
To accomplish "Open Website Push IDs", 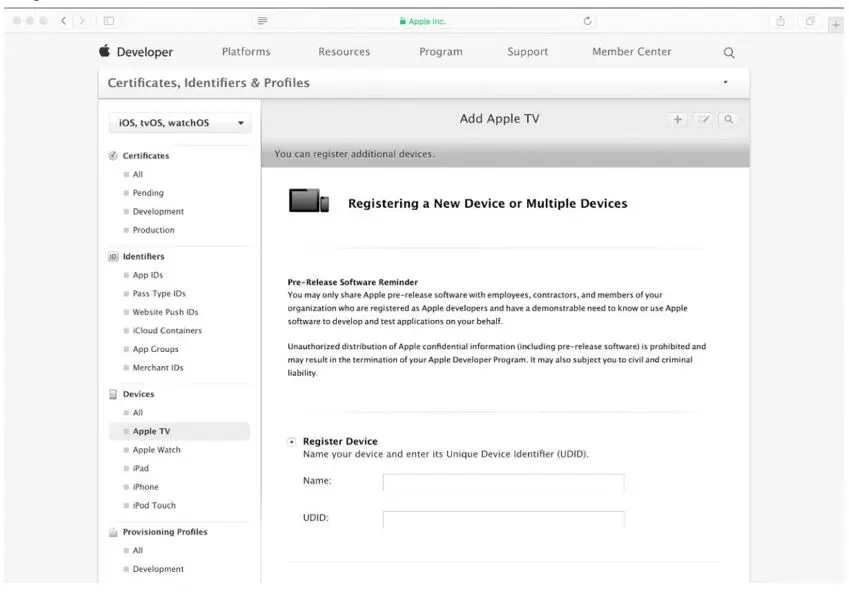I will tap(165, 312).
